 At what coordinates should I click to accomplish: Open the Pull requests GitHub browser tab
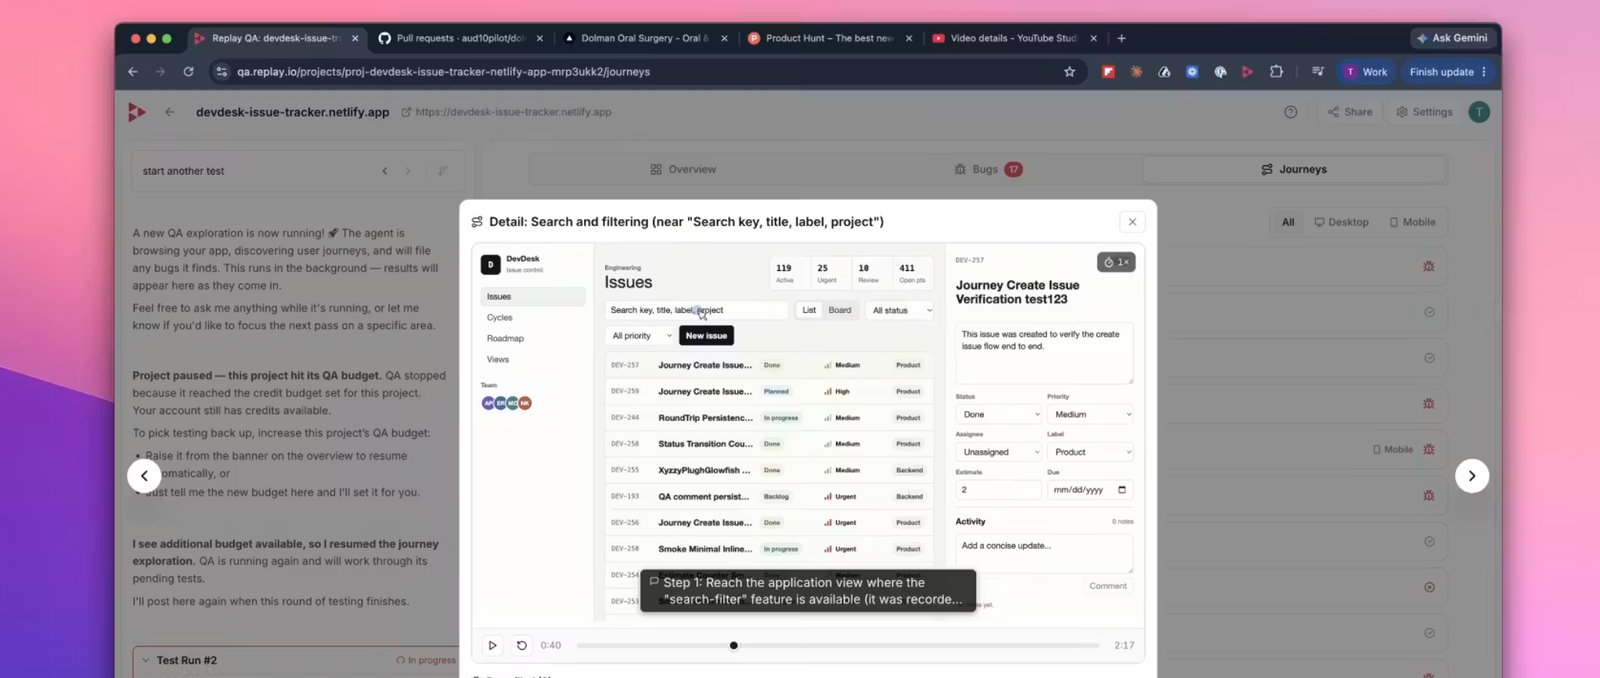461,38
